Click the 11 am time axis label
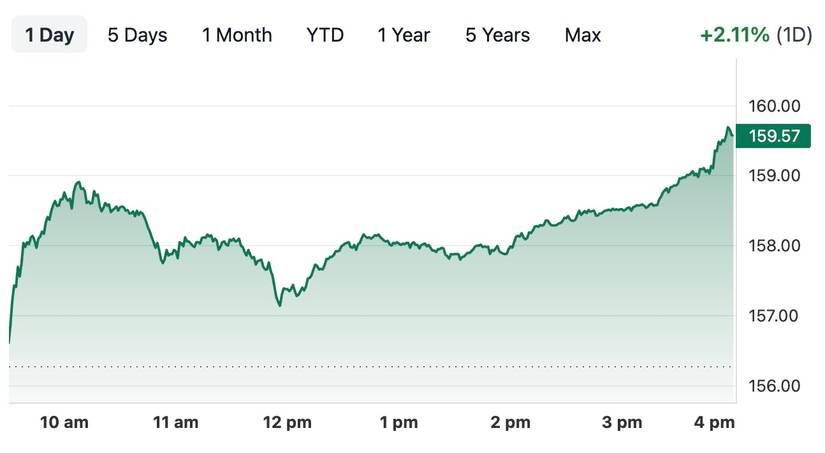Viewport: 825px width, 453px height. 175,423
